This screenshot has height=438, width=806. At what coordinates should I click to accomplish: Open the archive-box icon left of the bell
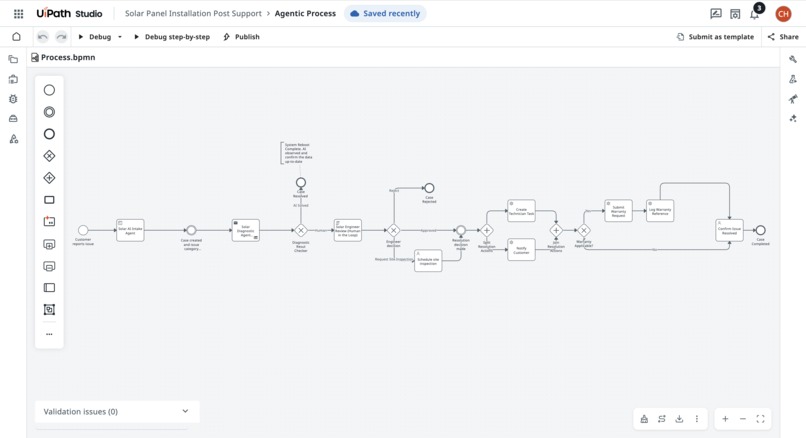tap(735, 14)
